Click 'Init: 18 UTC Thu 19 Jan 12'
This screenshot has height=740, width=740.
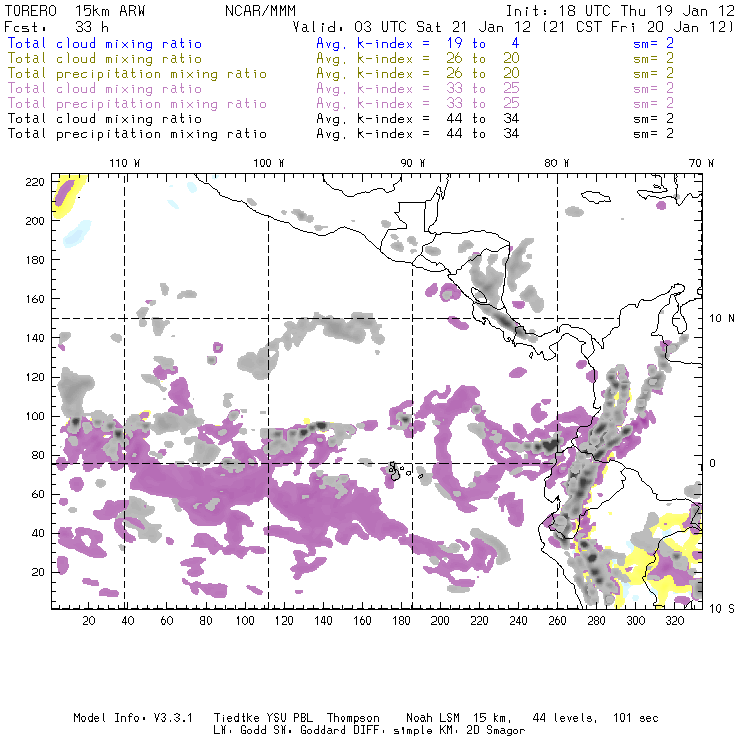[620, 11]
